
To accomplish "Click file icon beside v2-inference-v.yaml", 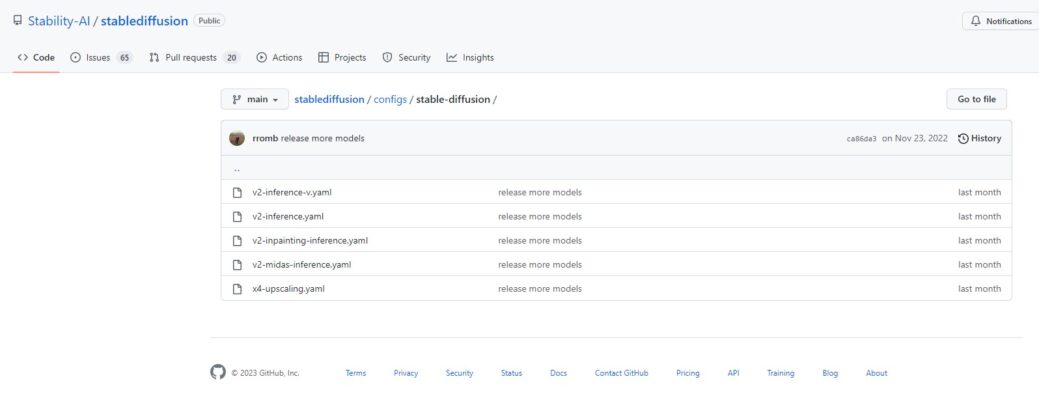I will (x=237, y=193).
